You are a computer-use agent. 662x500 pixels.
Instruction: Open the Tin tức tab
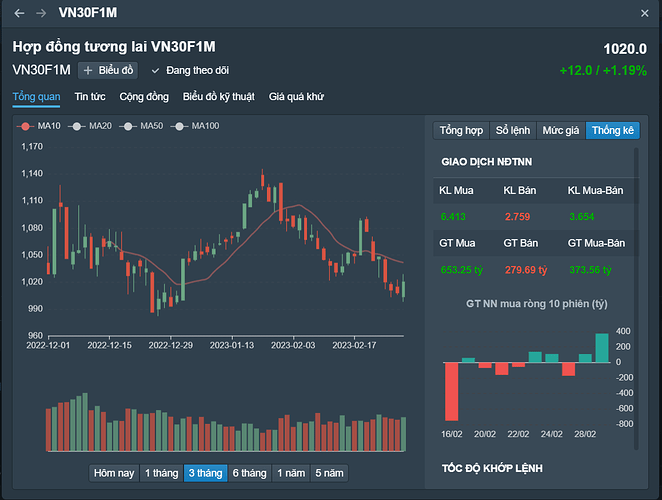tap(90, 96)
